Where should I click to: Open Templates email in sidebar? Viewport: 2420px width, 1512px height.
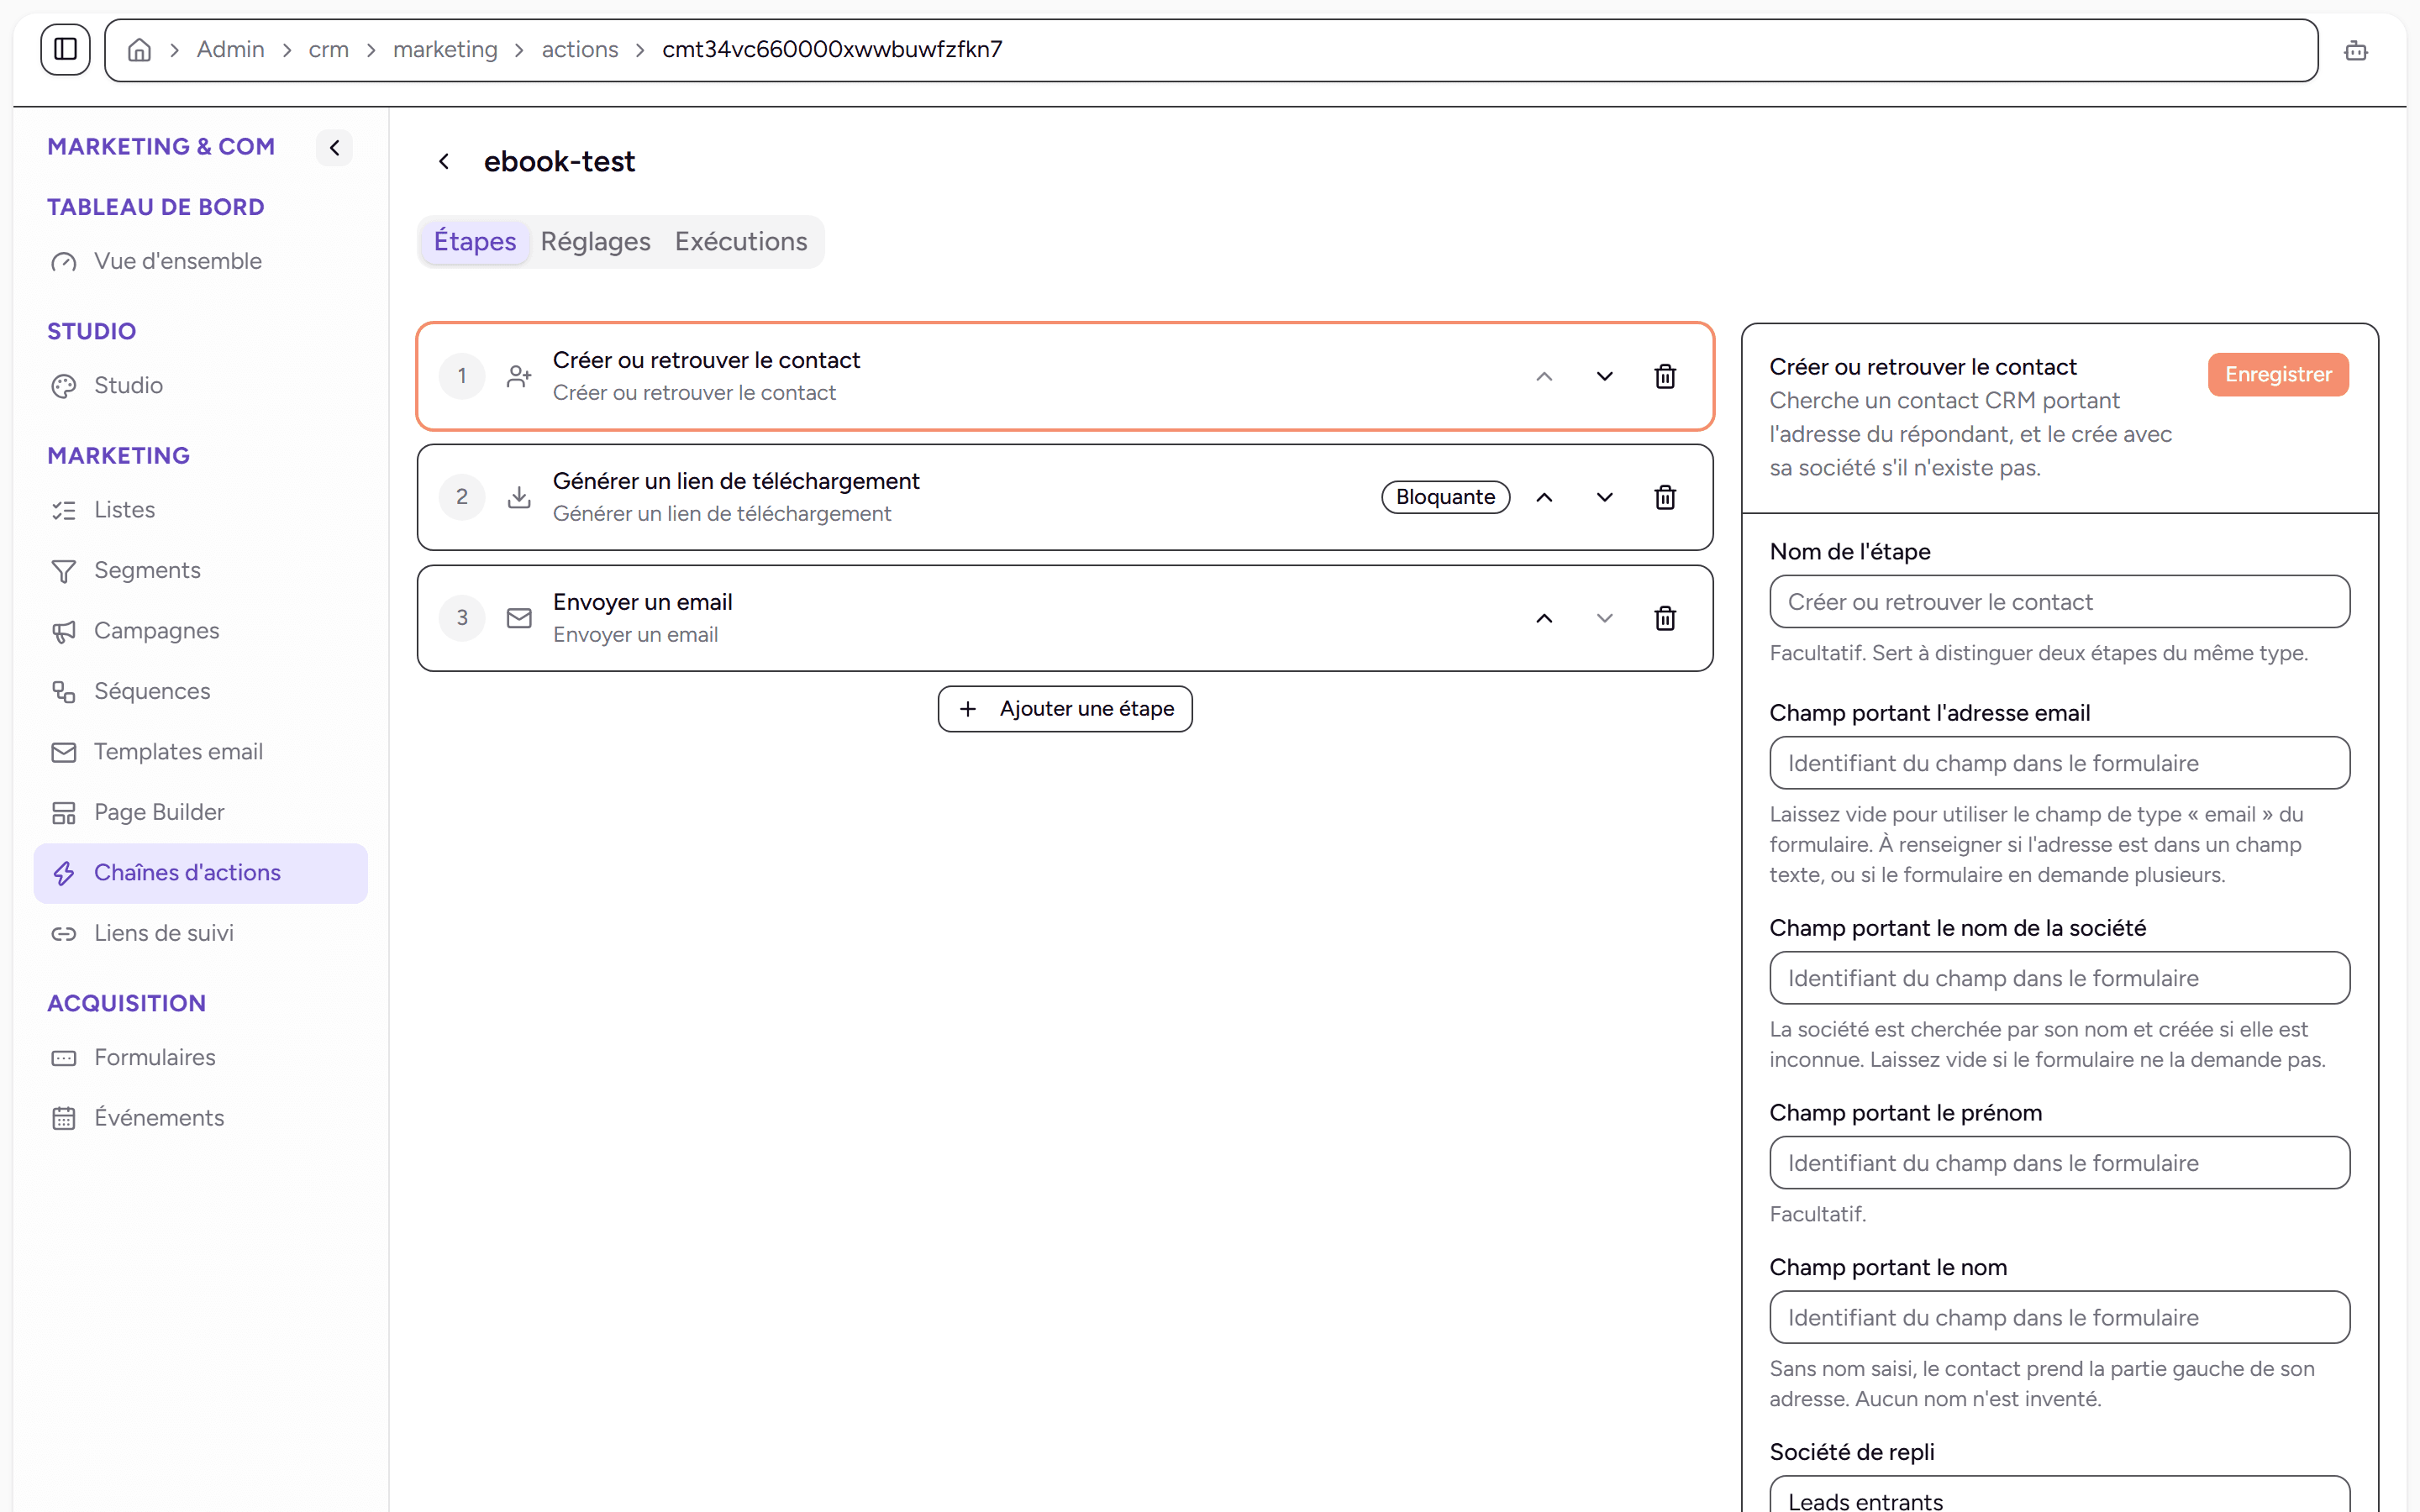[x=200, y=752]
